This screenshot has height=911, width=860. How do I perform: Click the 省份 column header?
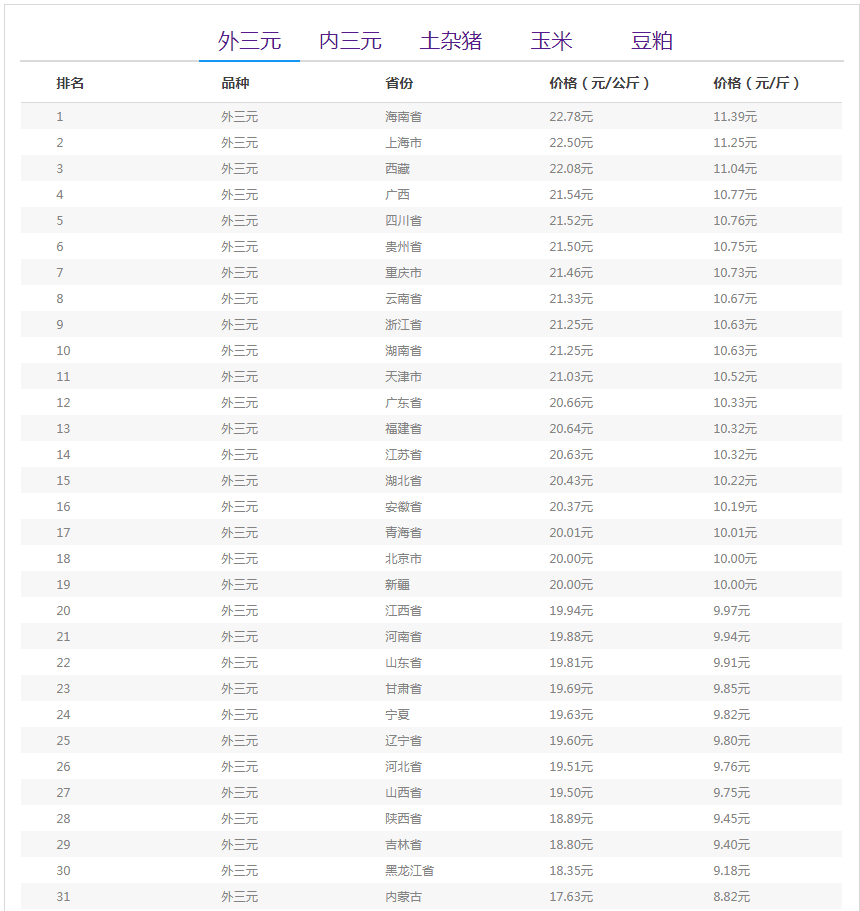[399, 83]
